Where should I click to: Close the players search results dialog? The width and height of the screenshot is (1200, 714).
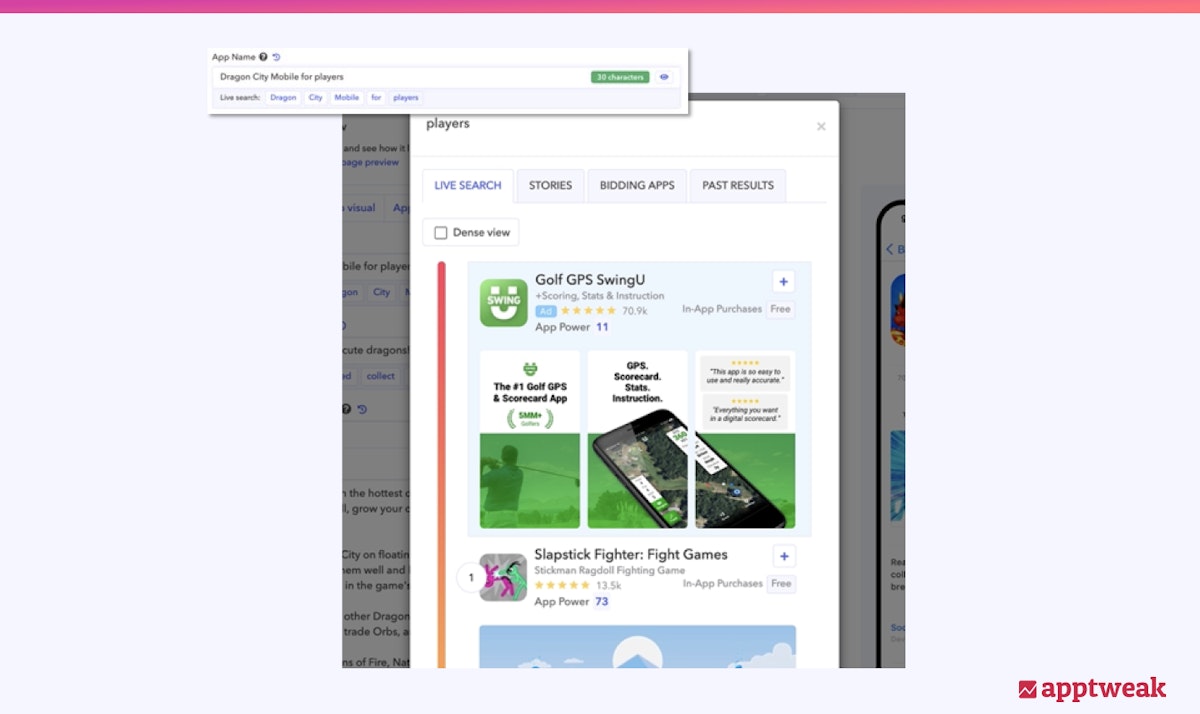(821, 127)
